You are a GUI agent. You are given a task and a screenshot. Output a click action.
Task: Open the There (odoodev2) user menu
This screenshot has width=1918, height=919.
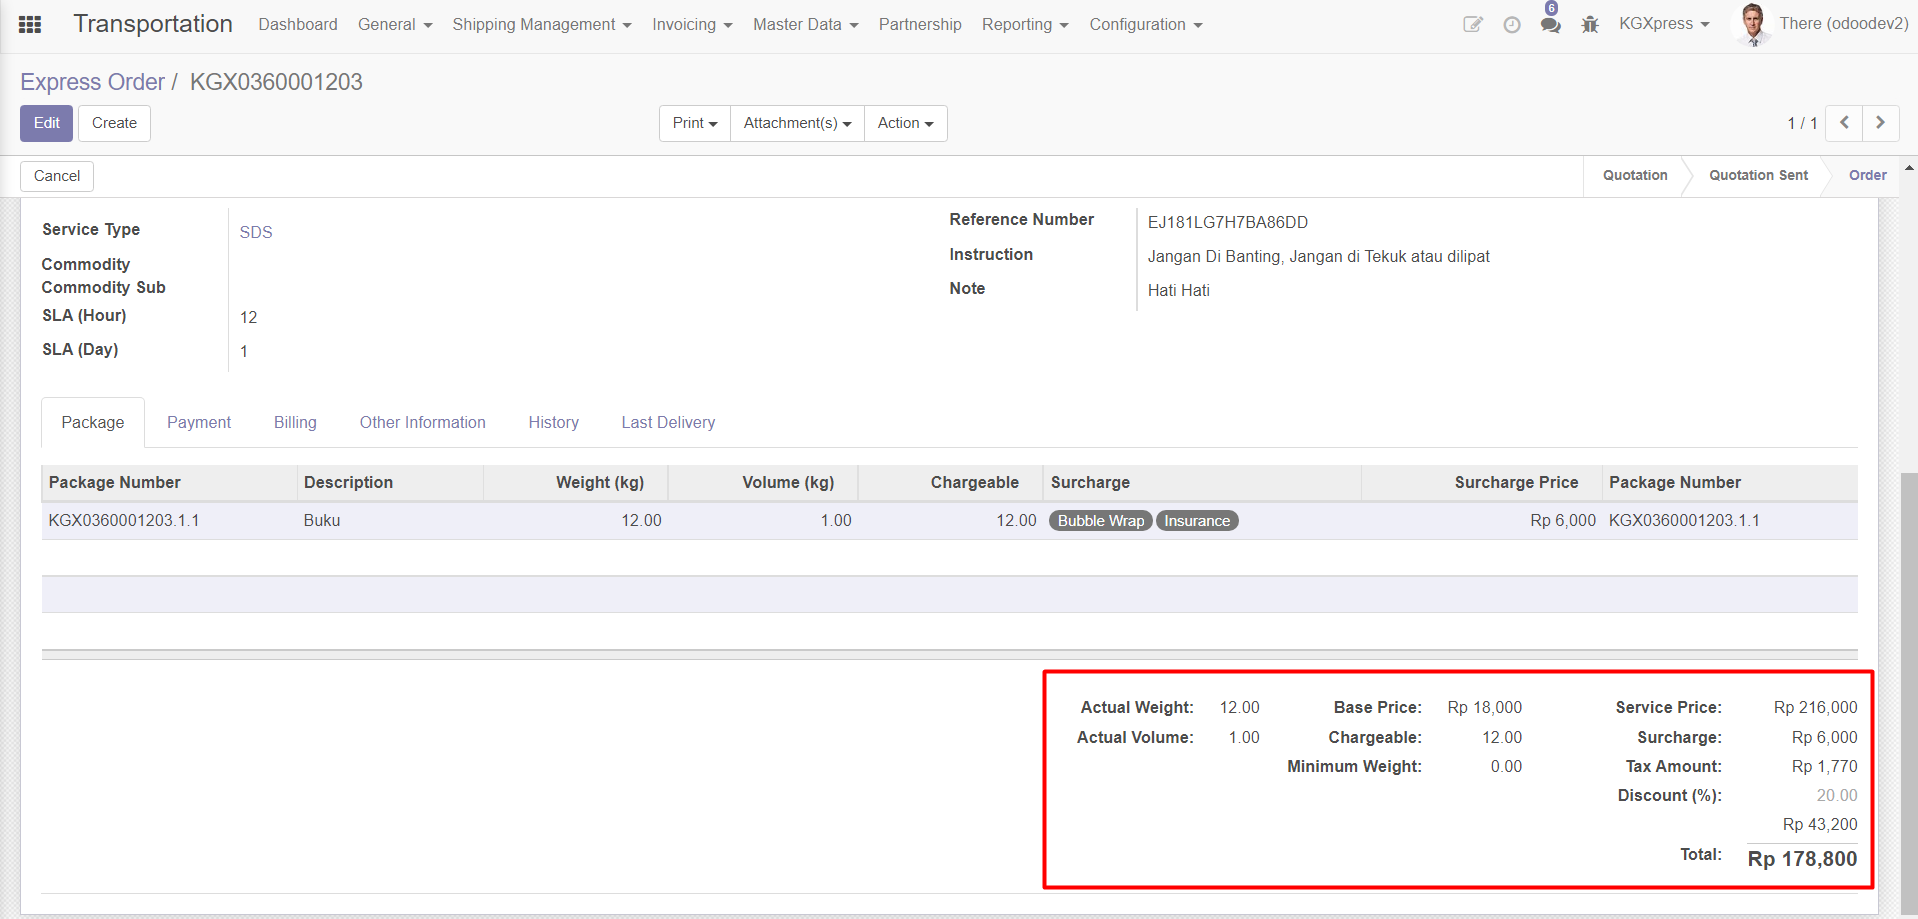[1844, 24]
